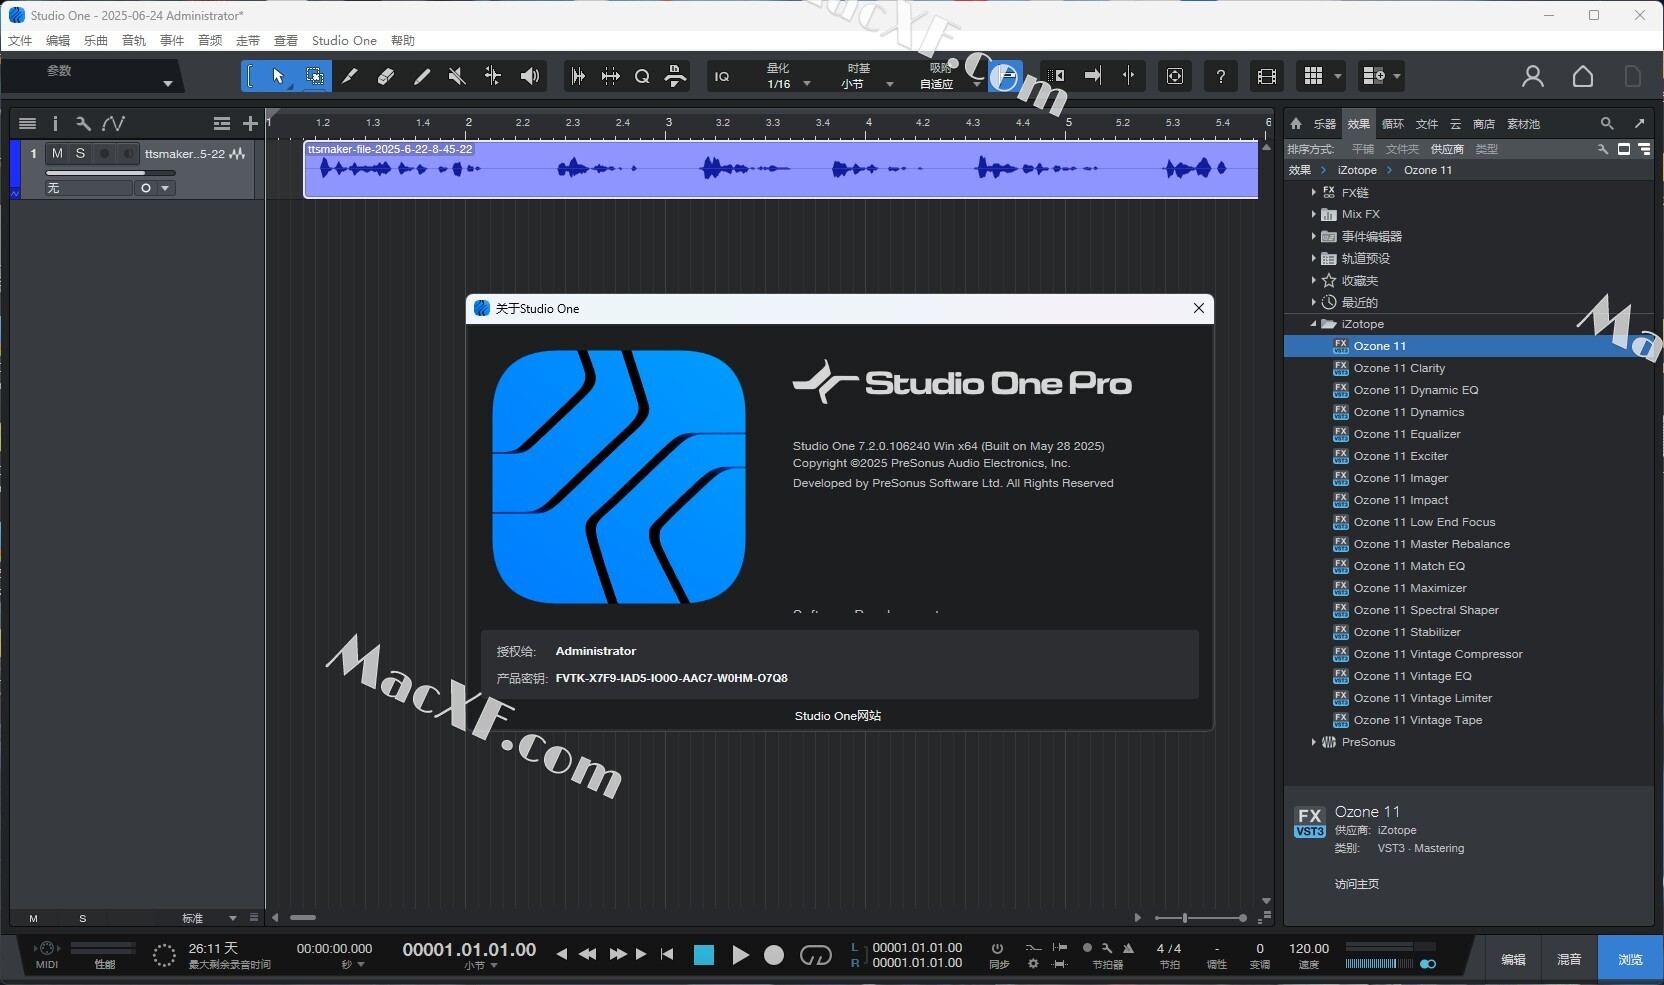Select the Mute tool

(x=457, y=76)
